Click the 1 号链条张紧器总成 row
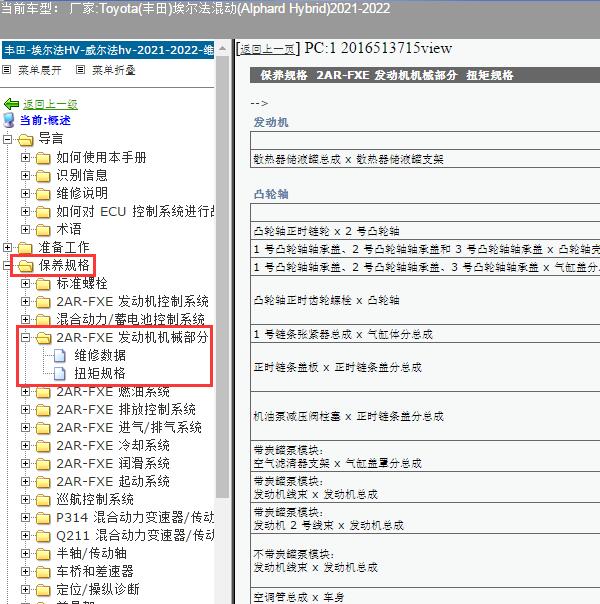Screen dimensions: 600x604 click(x=425, y=334)
